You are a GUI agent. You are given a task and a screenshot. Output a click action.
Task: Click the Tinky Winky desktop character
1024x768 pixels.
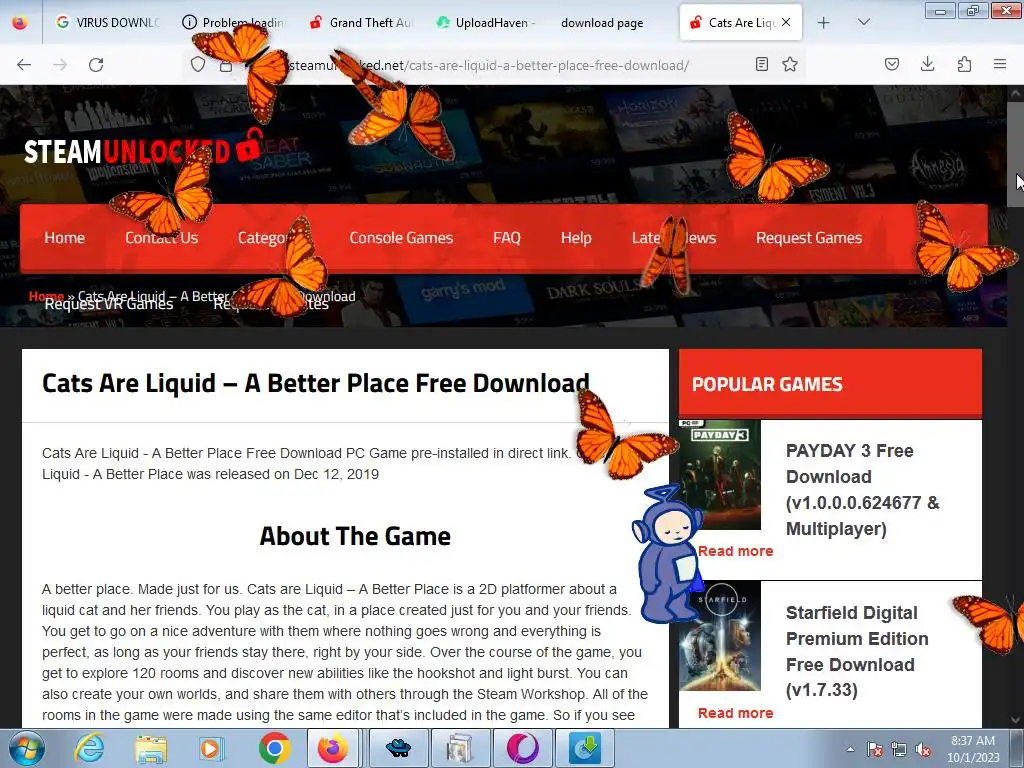click(667, 553)
